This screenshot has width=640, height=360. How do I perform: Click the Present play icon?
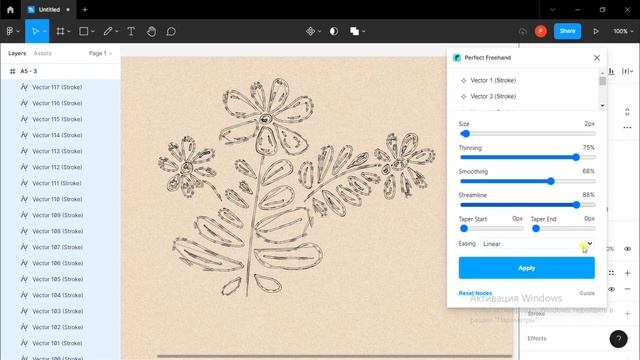pos(596,31)
